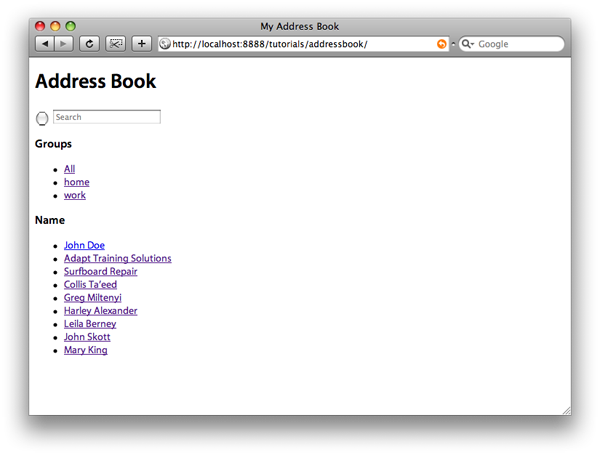Grab the window resize handle corner
The height and width of the screenshot is (455, 600).
click(567, 411)
